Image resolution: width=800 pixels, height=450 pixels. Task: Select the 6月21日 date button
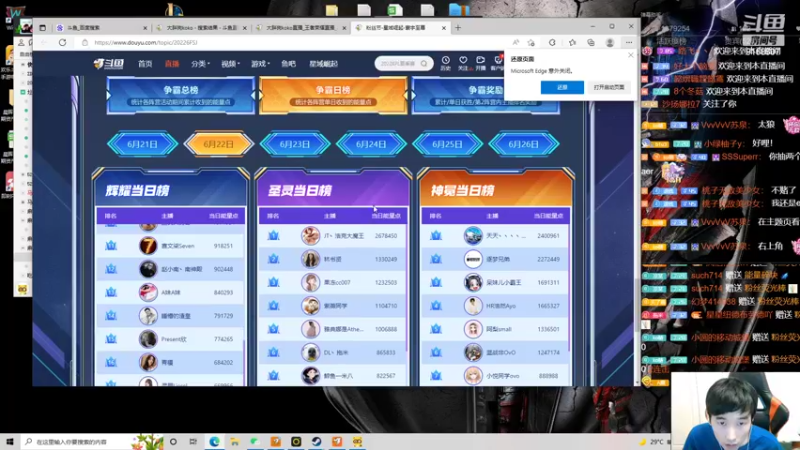pyautogui.click(x=142, y=144)
